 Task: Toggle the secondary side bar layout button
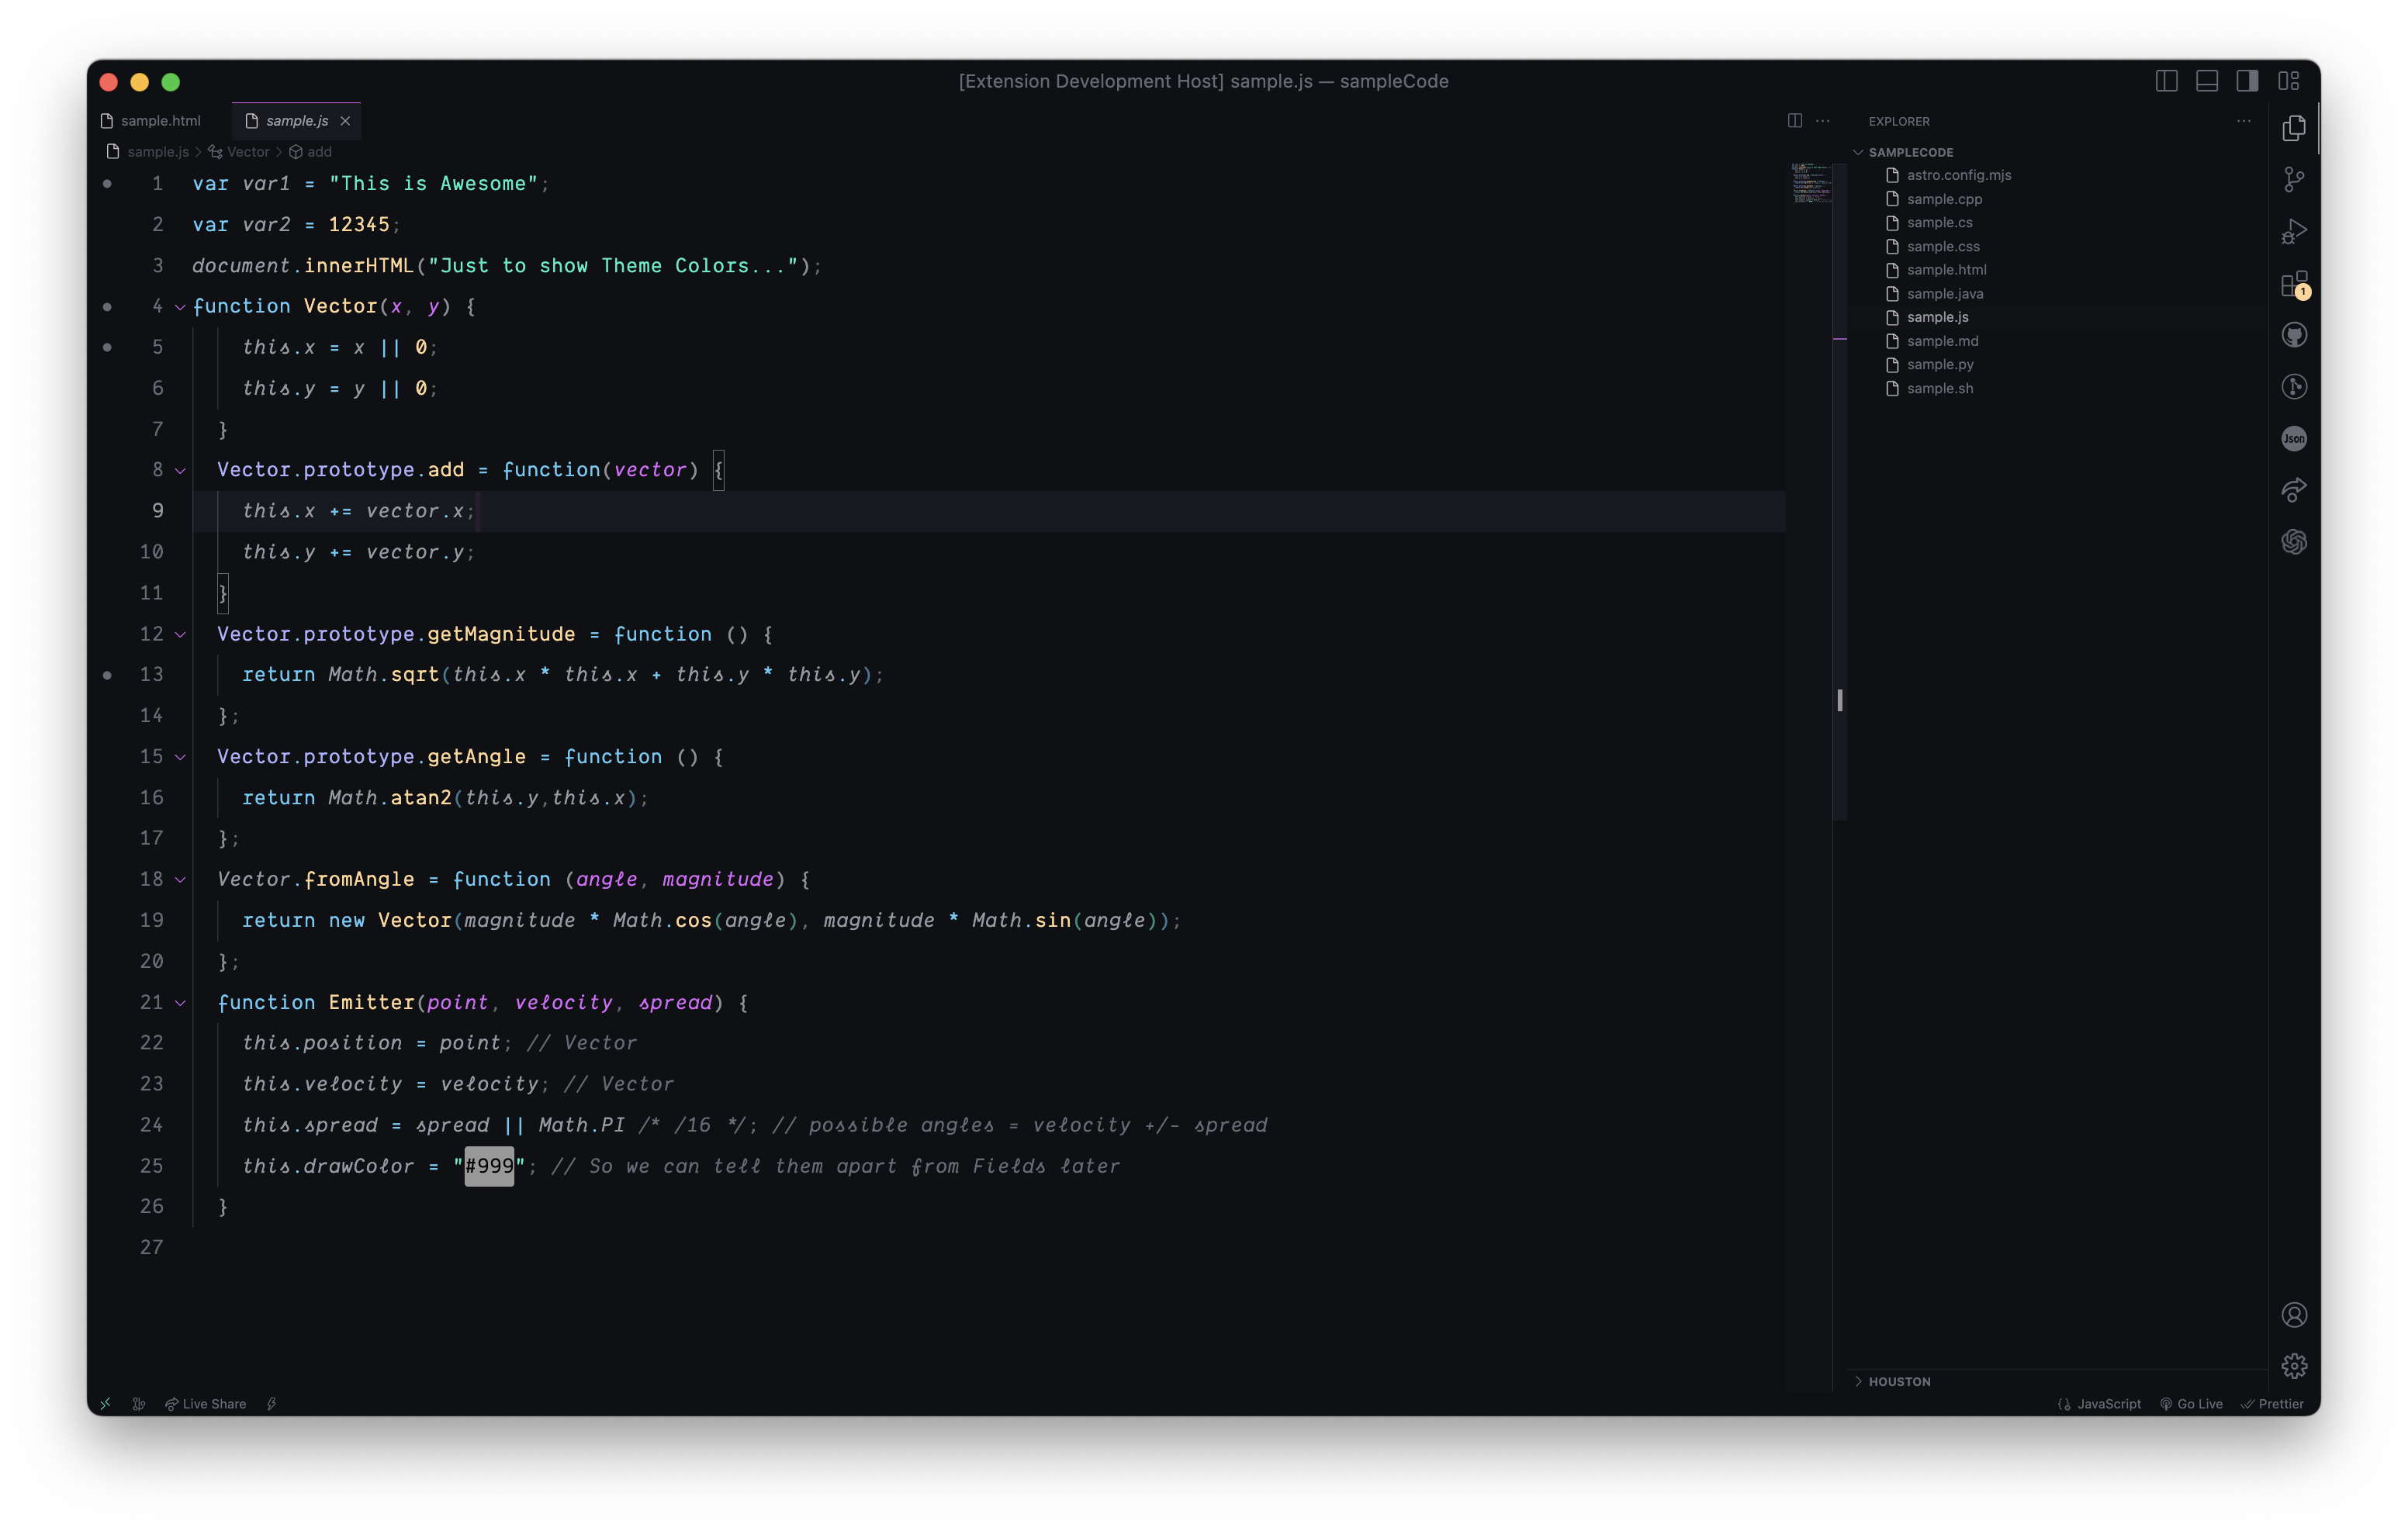tap(2247, 82)
